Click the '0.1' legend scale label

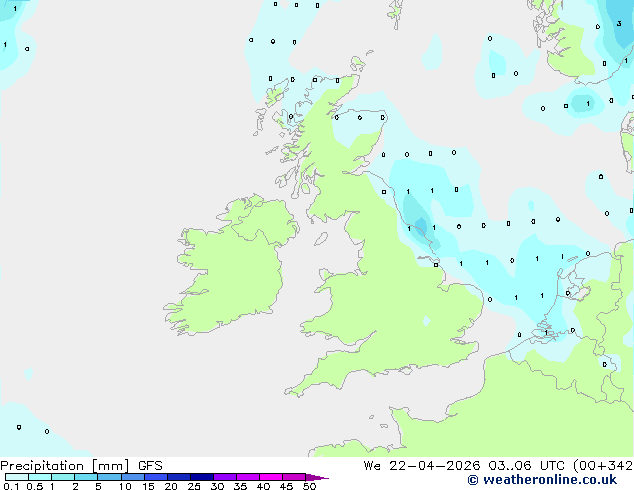click(11, 486)
